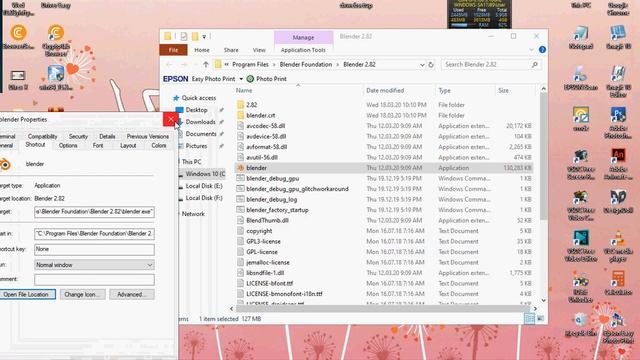Select Windows 10 (C:) drive

(x=205, y=174)
